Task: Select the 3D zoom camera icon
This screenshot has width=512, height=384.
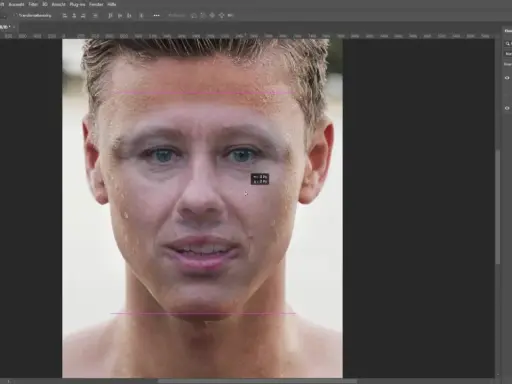Action: point(230,16)
